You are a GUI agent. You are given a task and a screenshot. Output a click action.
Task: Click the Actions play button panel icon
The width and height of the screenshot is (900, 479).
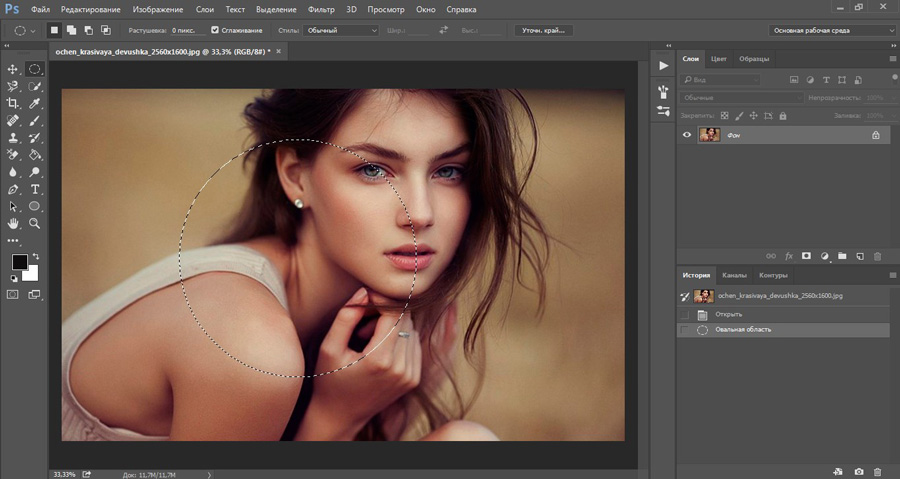[662, 65]
